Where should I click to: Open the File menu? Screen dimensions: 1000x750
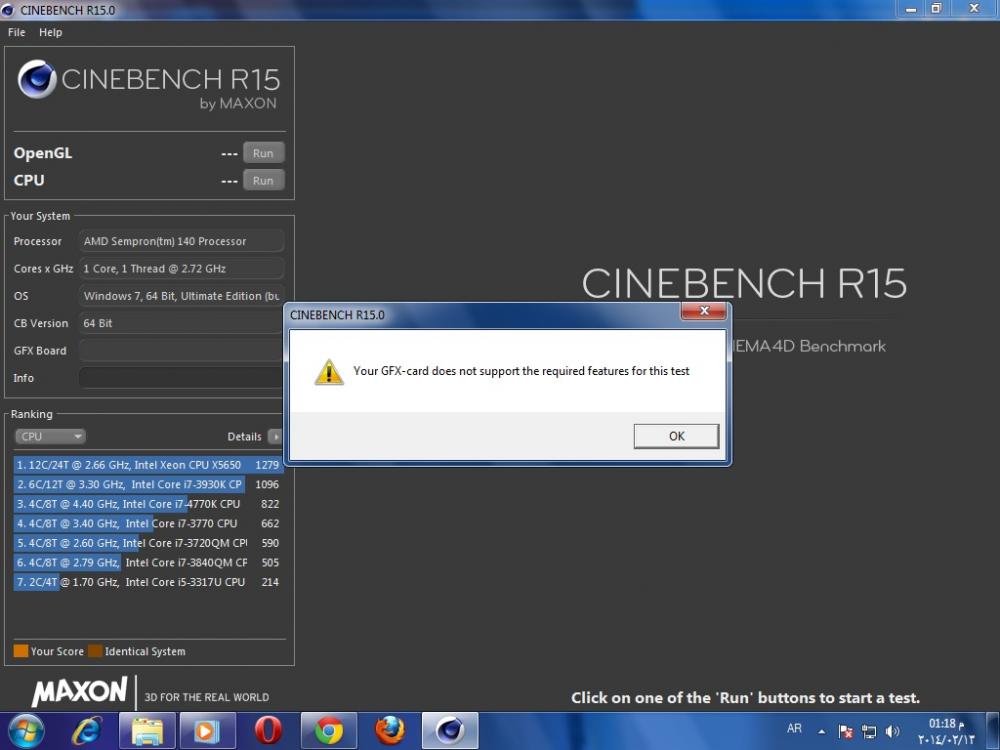tap(17, 32)
